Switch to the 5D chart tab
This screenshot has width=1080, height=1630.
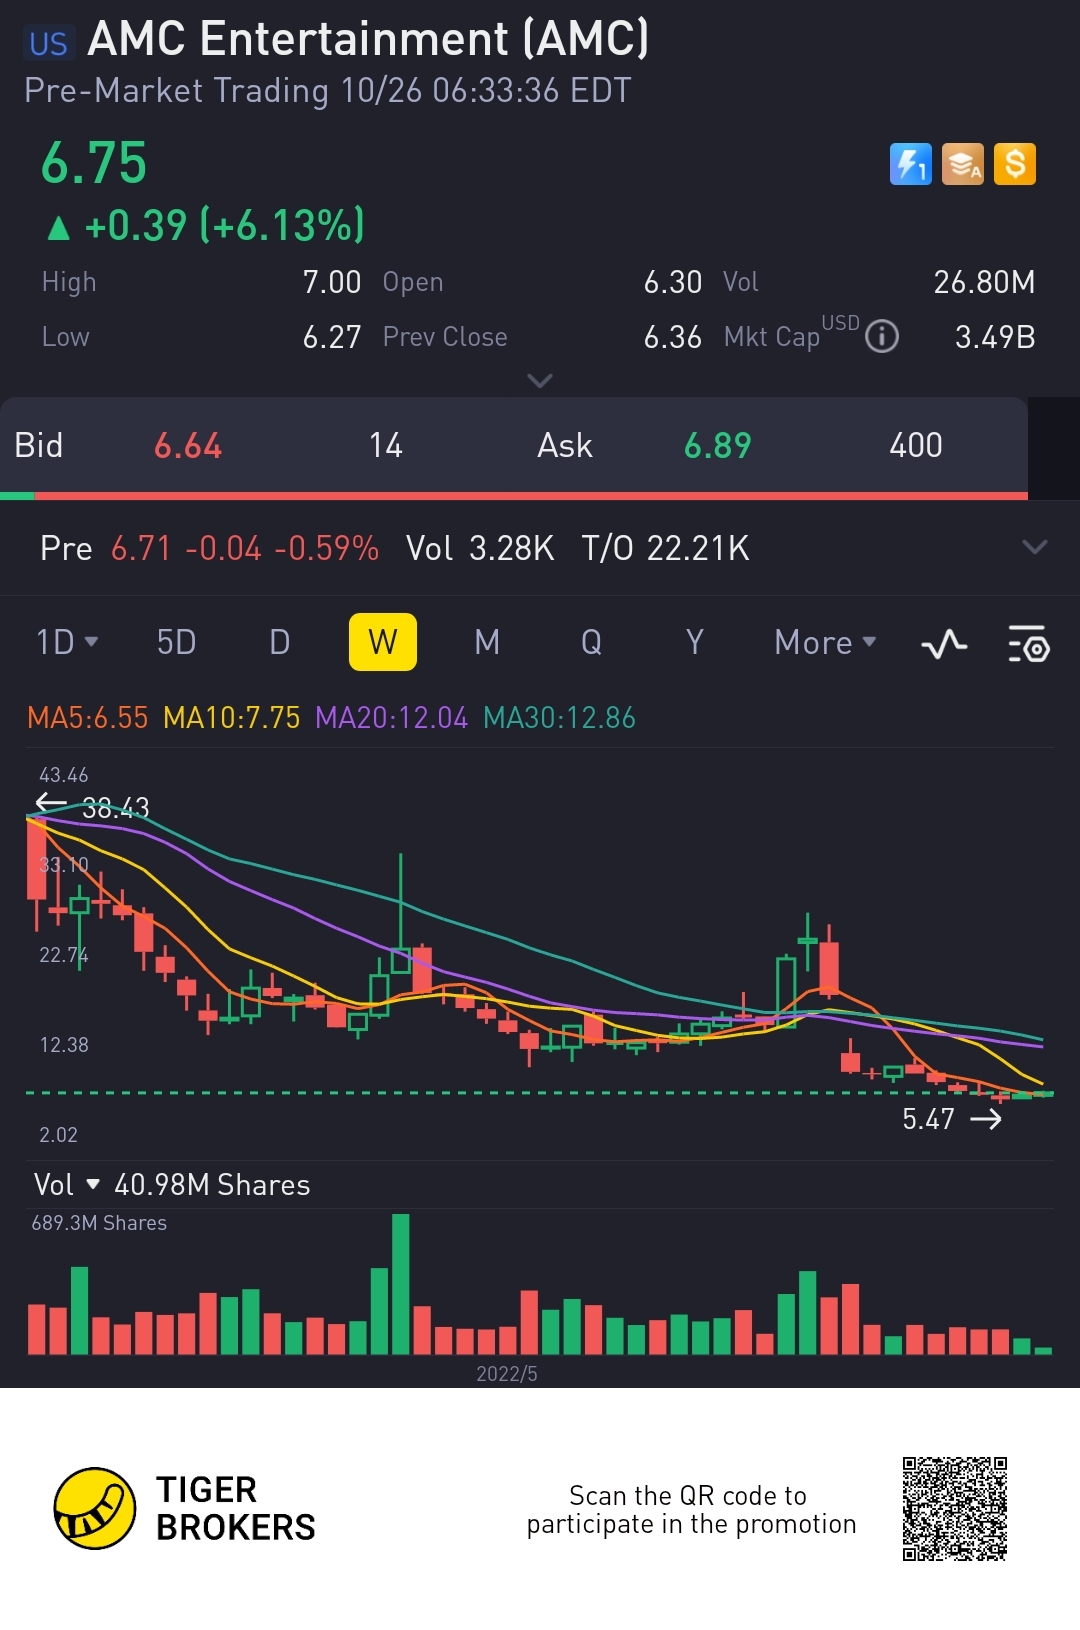coord(176,642)
